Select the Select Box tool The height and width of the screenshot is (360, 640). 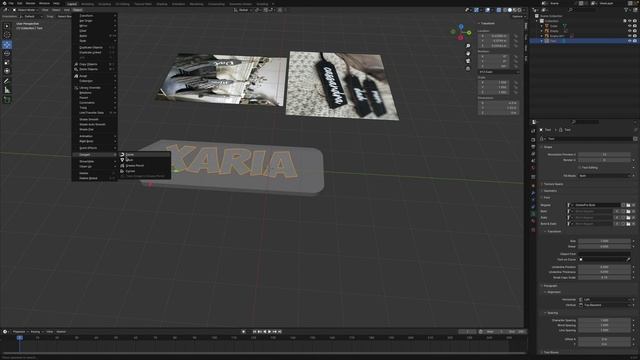pyautogui.click(x=7, y=26)
